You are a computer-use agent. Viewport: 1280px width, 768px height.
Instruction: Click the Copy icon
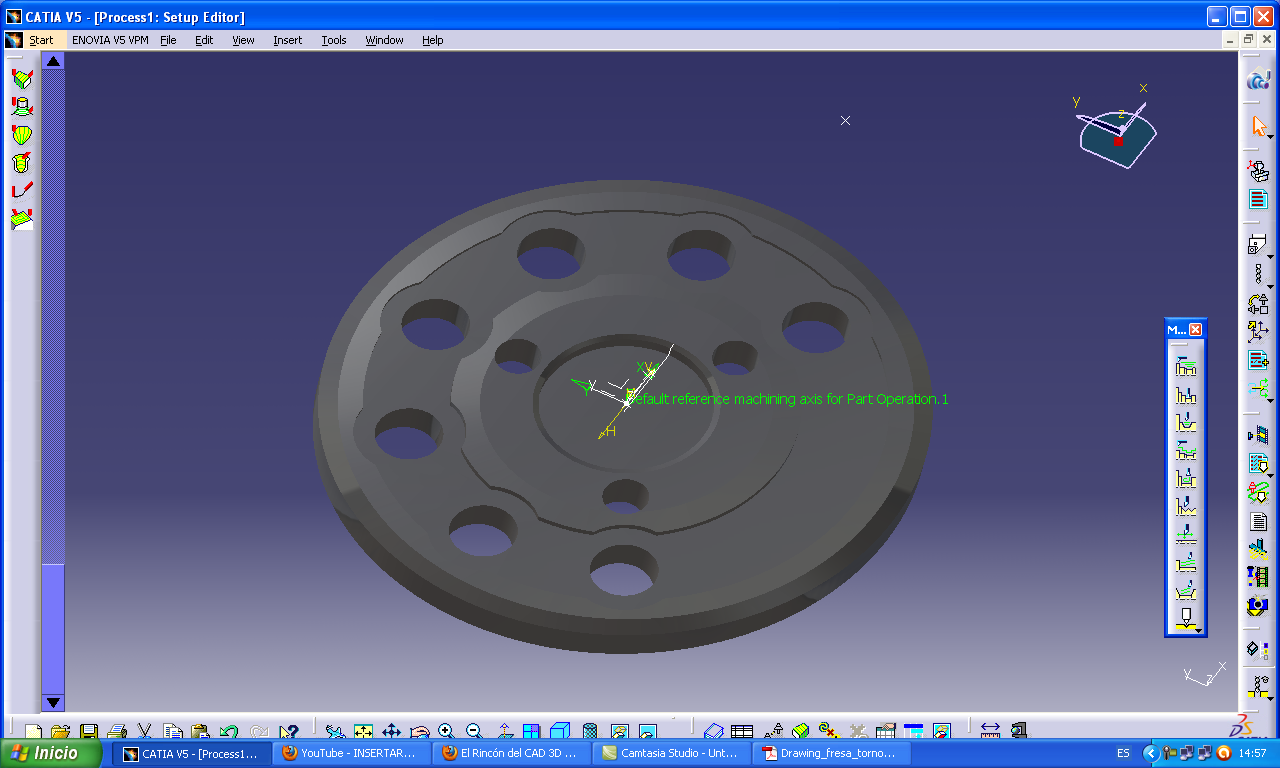[172, 732]
